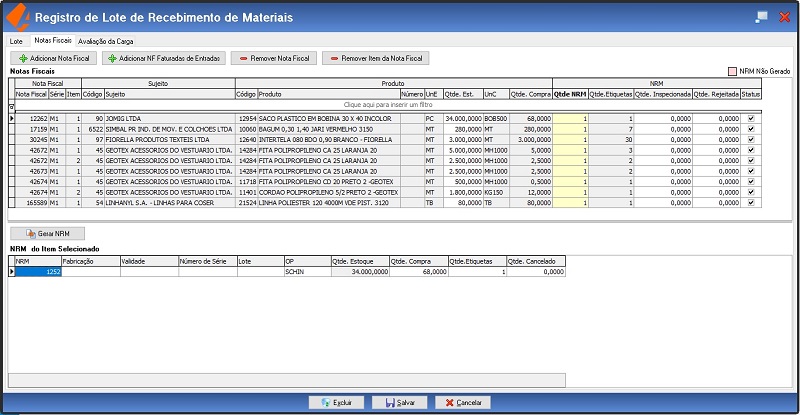Image resolution: width=800 pixels, height=415 pixels.
Task: Sort by Qtde NRM column header
Action: click(x=570, y=94)
